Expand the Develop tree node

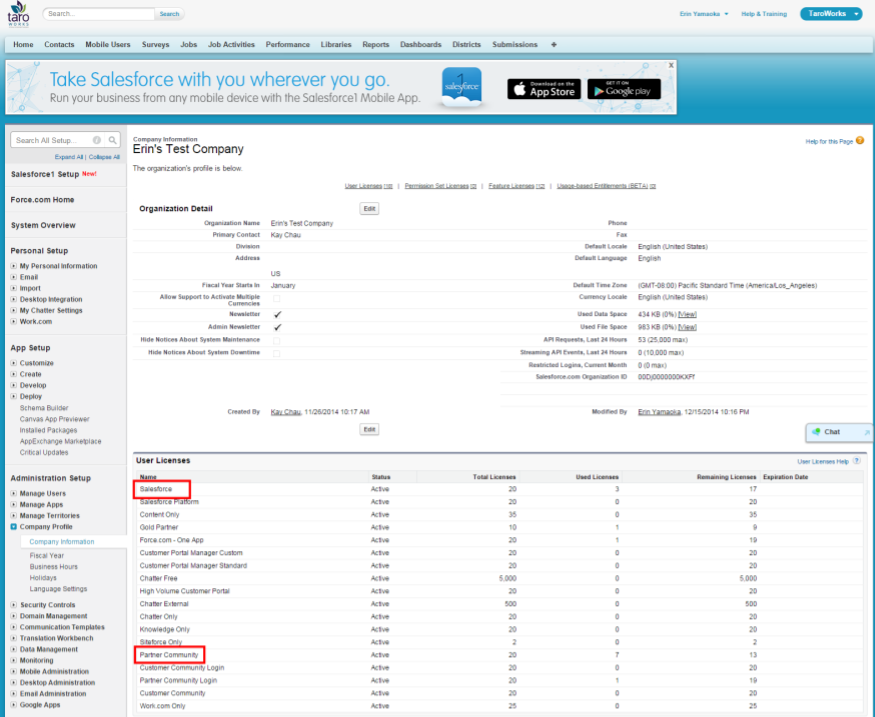tap(13, 386)
